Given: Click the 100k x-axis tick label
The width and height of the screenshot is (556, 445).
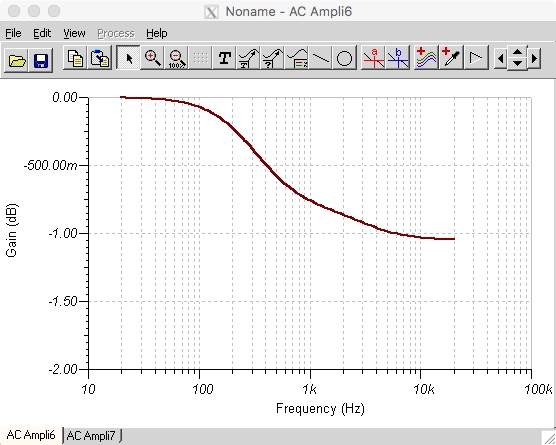Looking at the screenshot, I should click(538, 389).
